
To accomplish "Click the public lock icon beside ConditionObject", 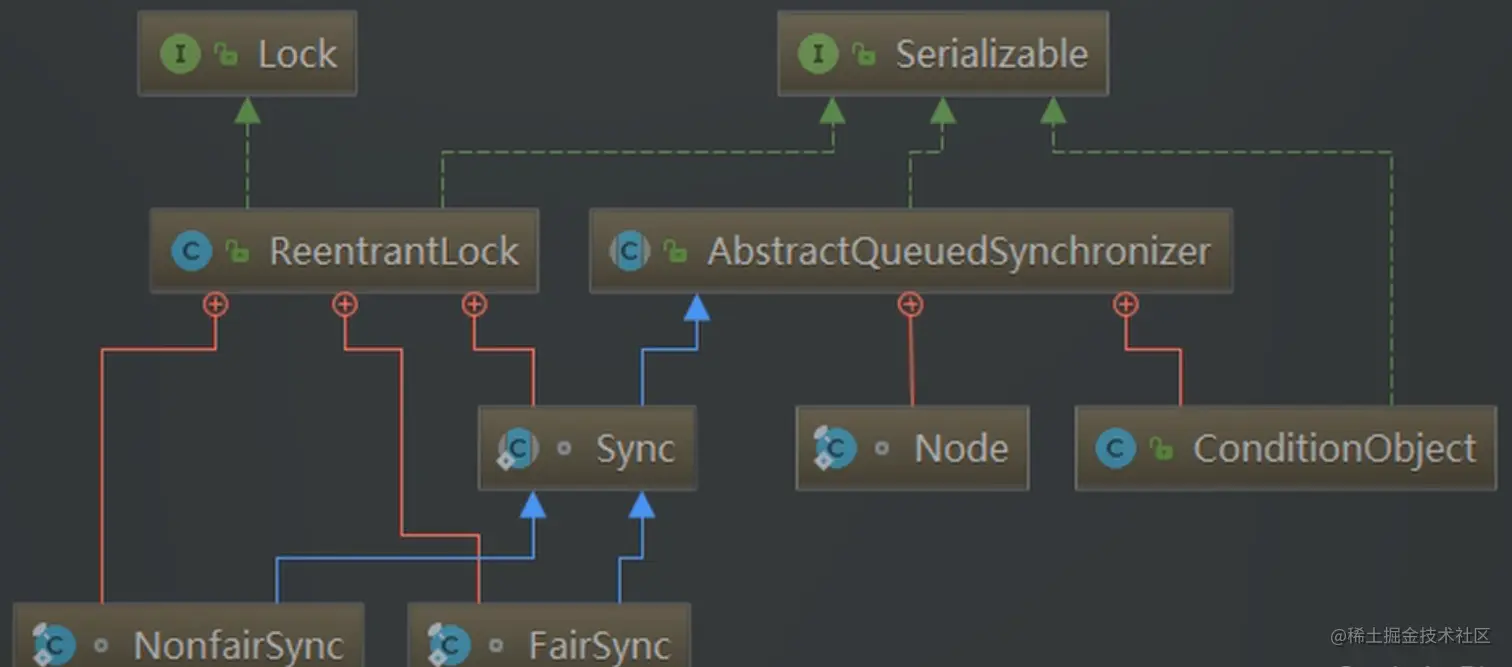I will point(1162,449).
